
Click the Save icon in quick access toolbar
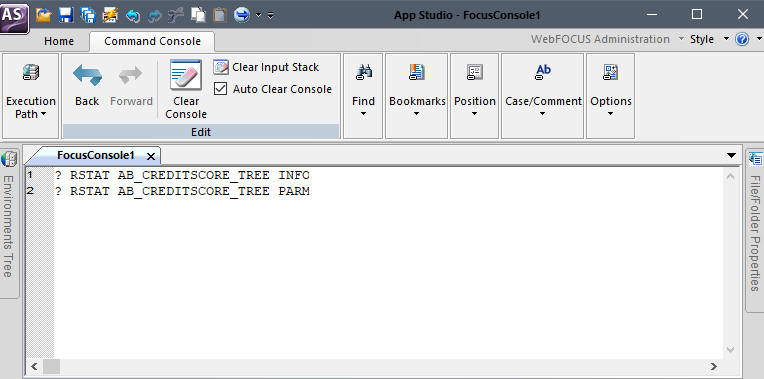pos(66,15)
